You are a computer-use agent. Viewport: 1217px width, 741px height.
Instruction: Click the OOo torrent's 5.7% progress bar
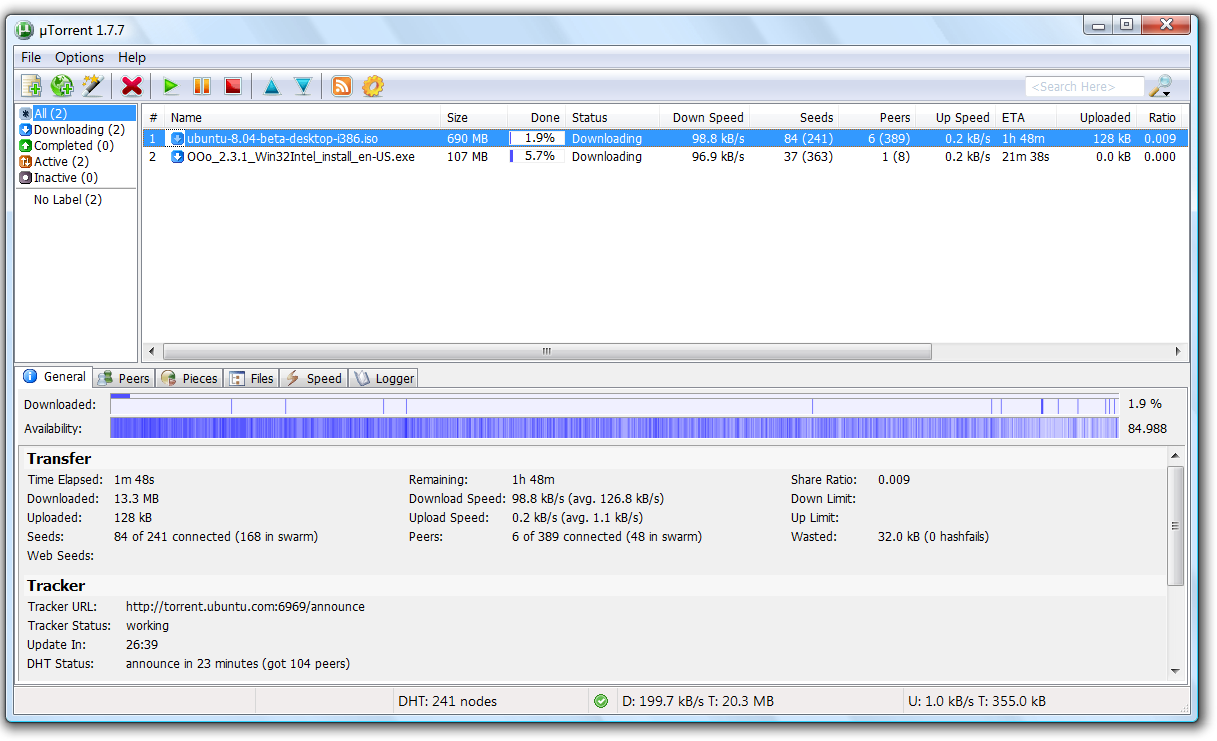click(537, 157)
